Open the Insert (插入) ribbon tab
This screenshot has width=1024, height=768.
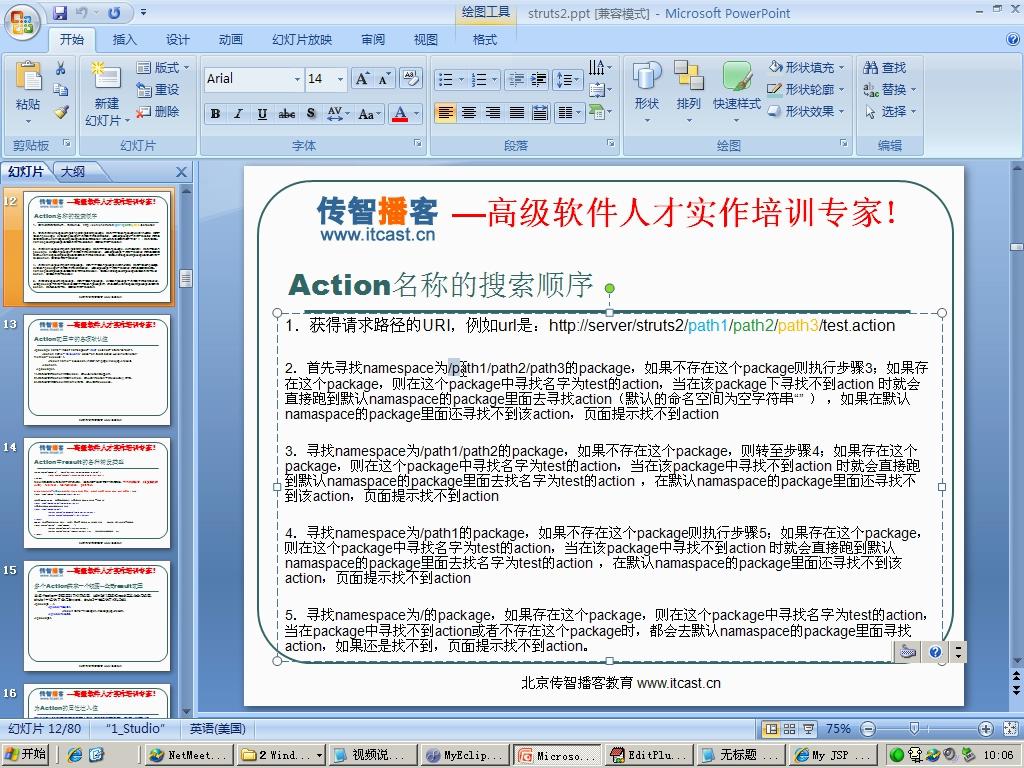124,40
